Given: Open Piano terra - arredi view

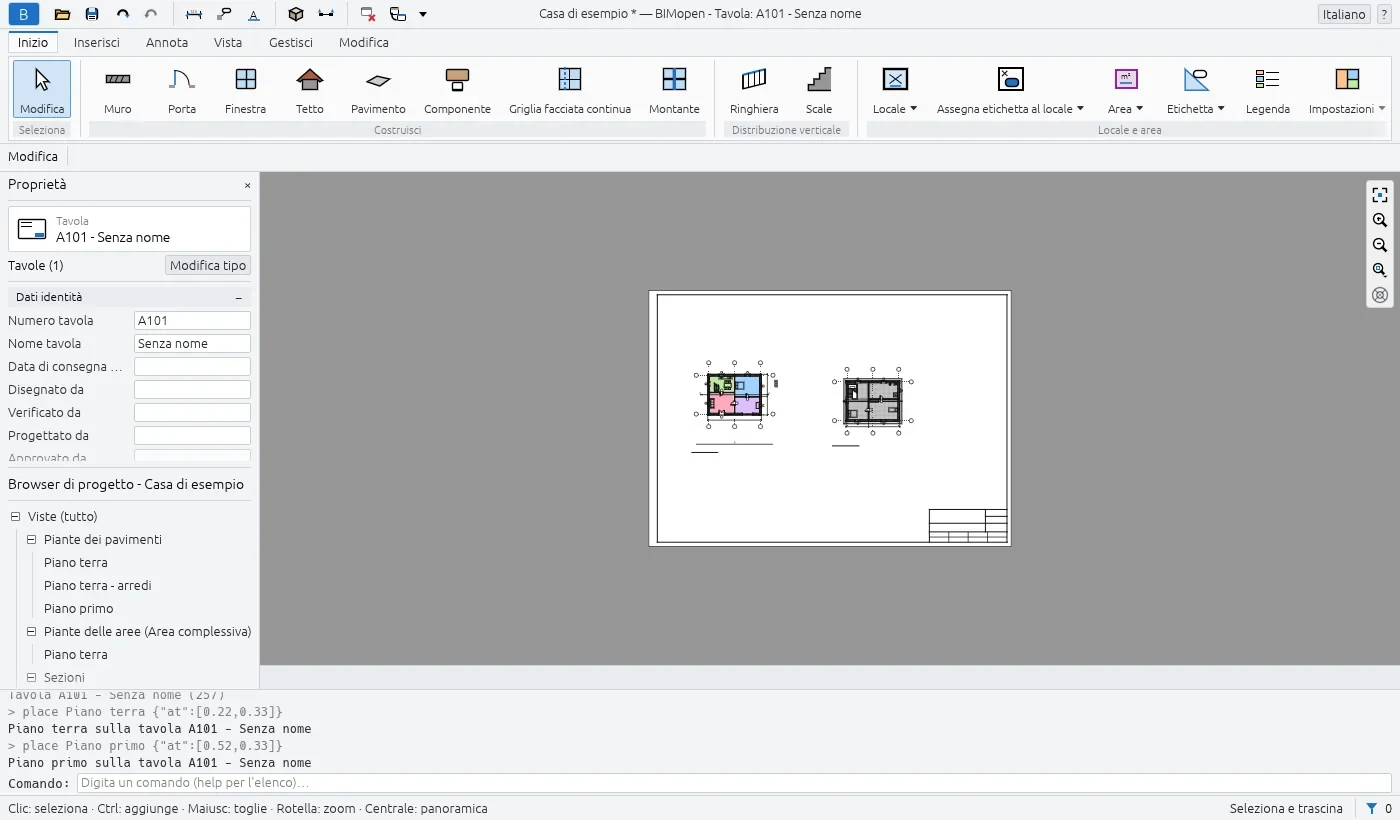Looking at the screenshot, I should click(98, 586).
